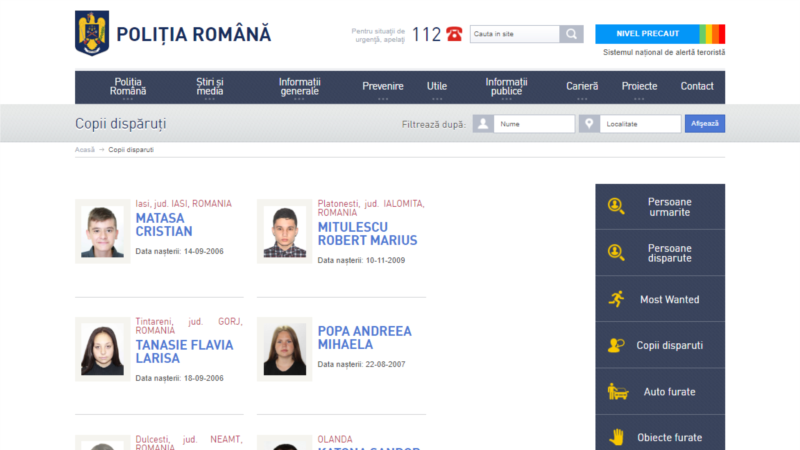Click the 'Data nașterii: 22-08-2007' text
The width and height of the screenshot is (800, 450).
click(361, 364)
